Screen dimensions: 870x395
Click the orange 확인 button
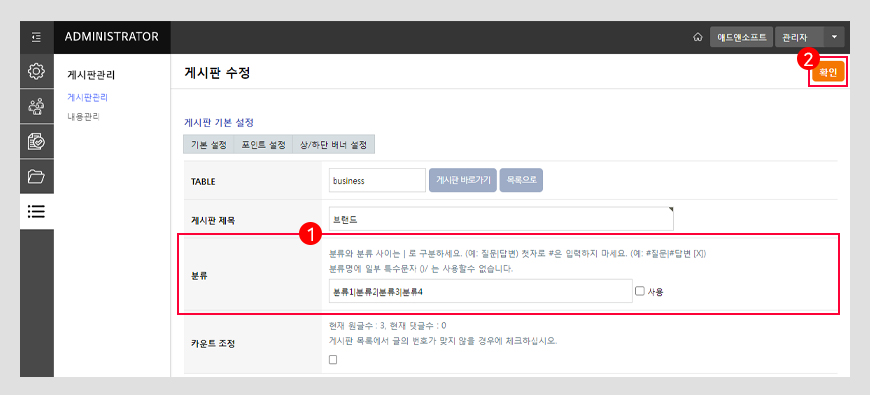828,73
